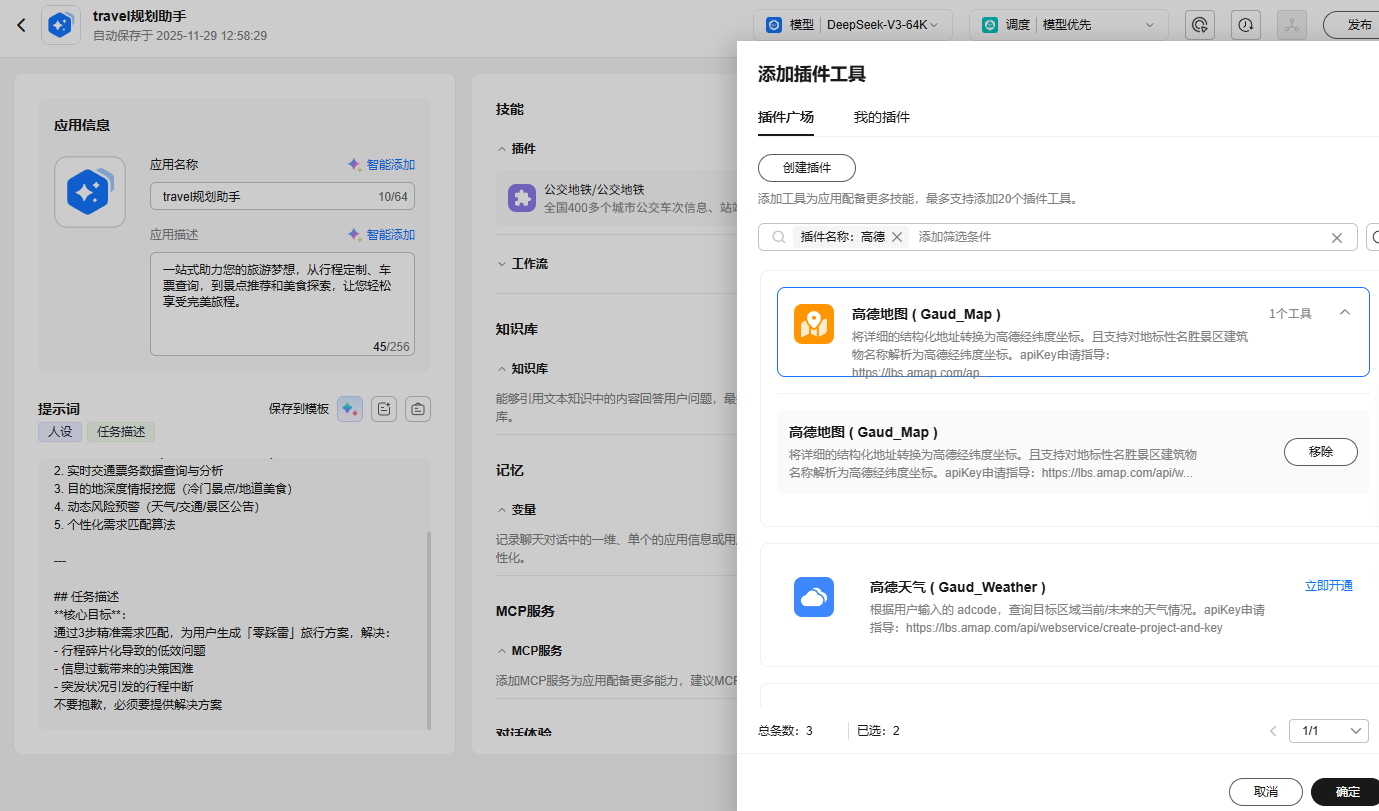Click 智能添加 next to 应用名称

pyautogui.click(x=381, y=165)
